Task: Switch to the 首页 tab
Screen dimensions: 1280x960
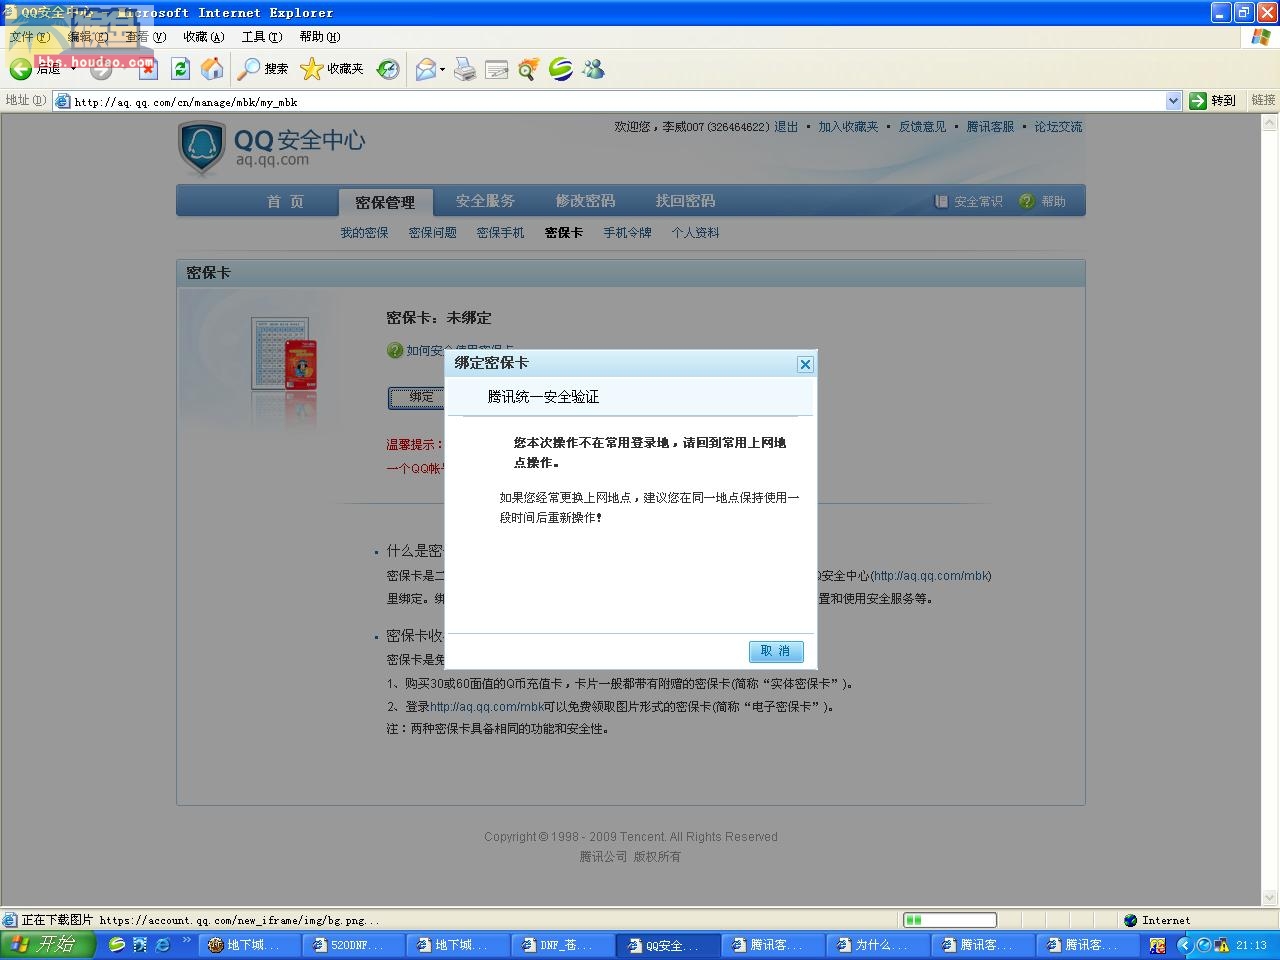Action: click(x=285, y=201)
